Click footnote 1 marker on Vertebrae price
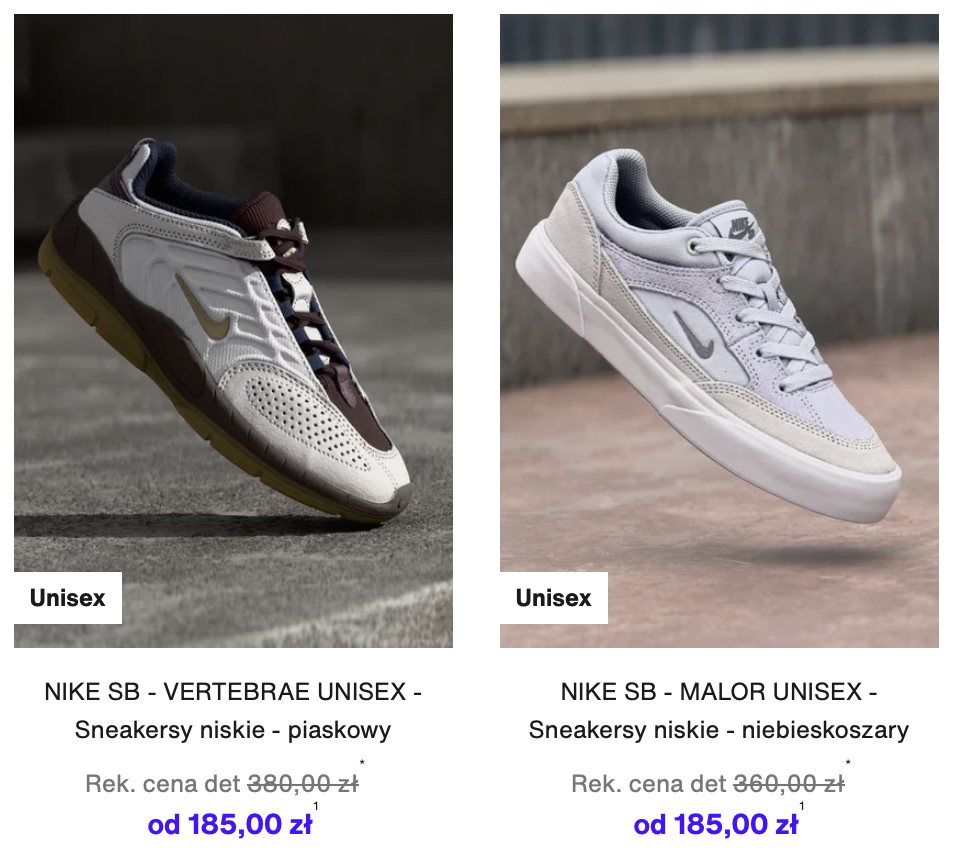This screenshot has width=958, height=860. click(x=316, y=806)
